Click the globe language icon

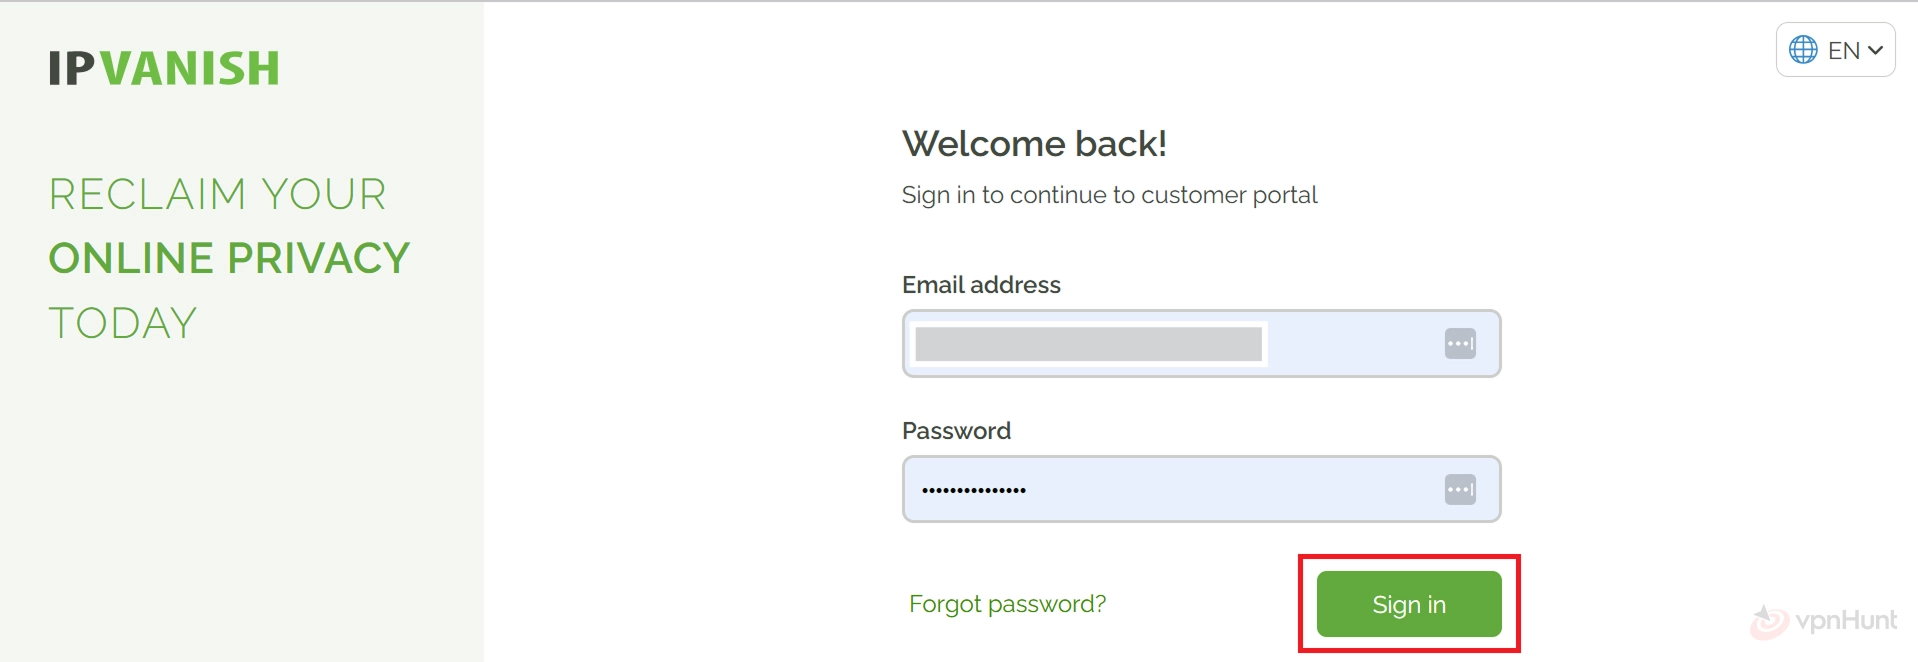pos(1803,50)
